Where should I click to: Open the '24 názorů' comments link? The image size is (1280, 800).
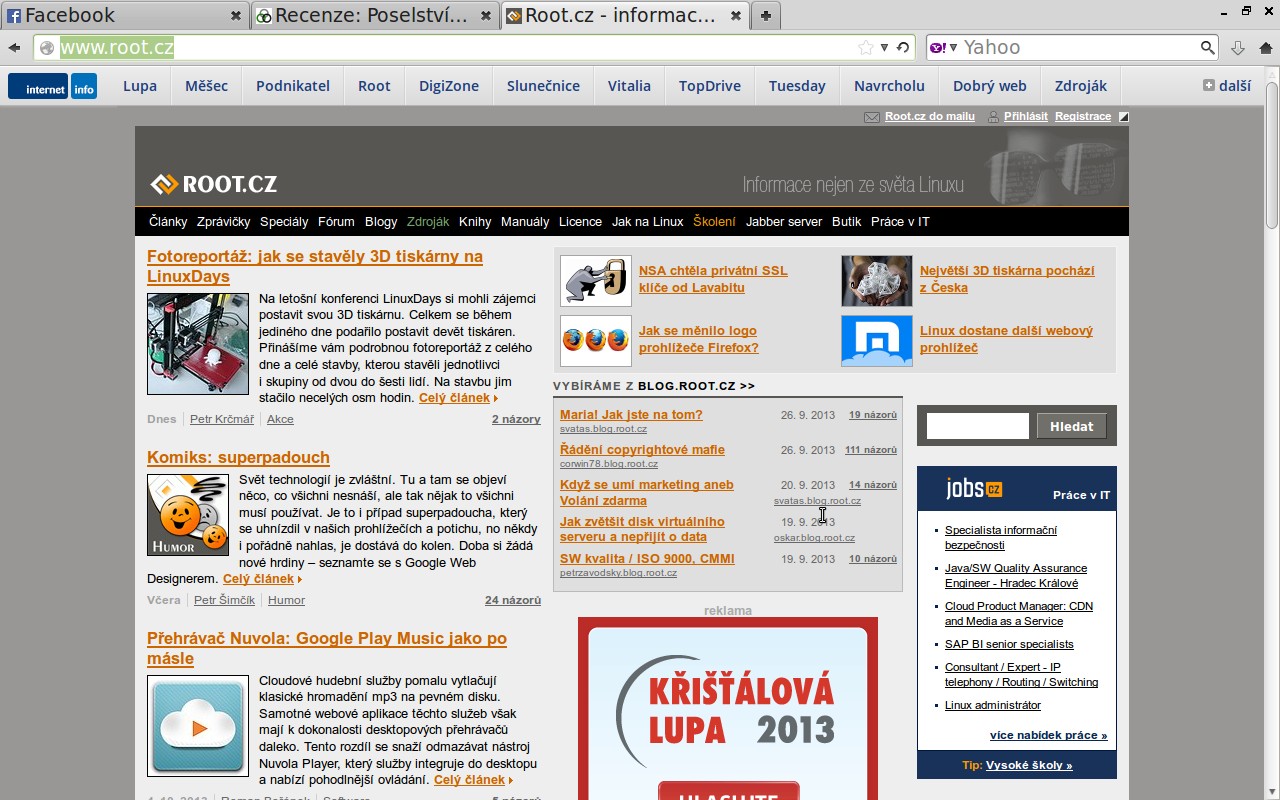513,600
